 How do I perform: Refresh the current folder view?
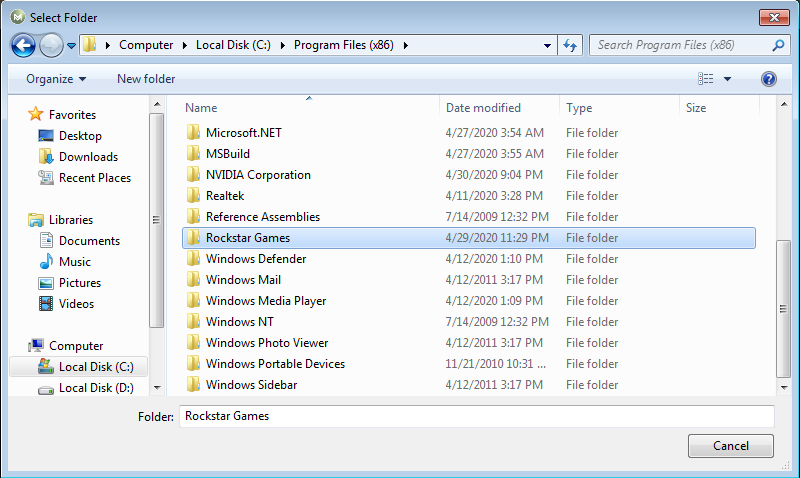tap(570, 45)
